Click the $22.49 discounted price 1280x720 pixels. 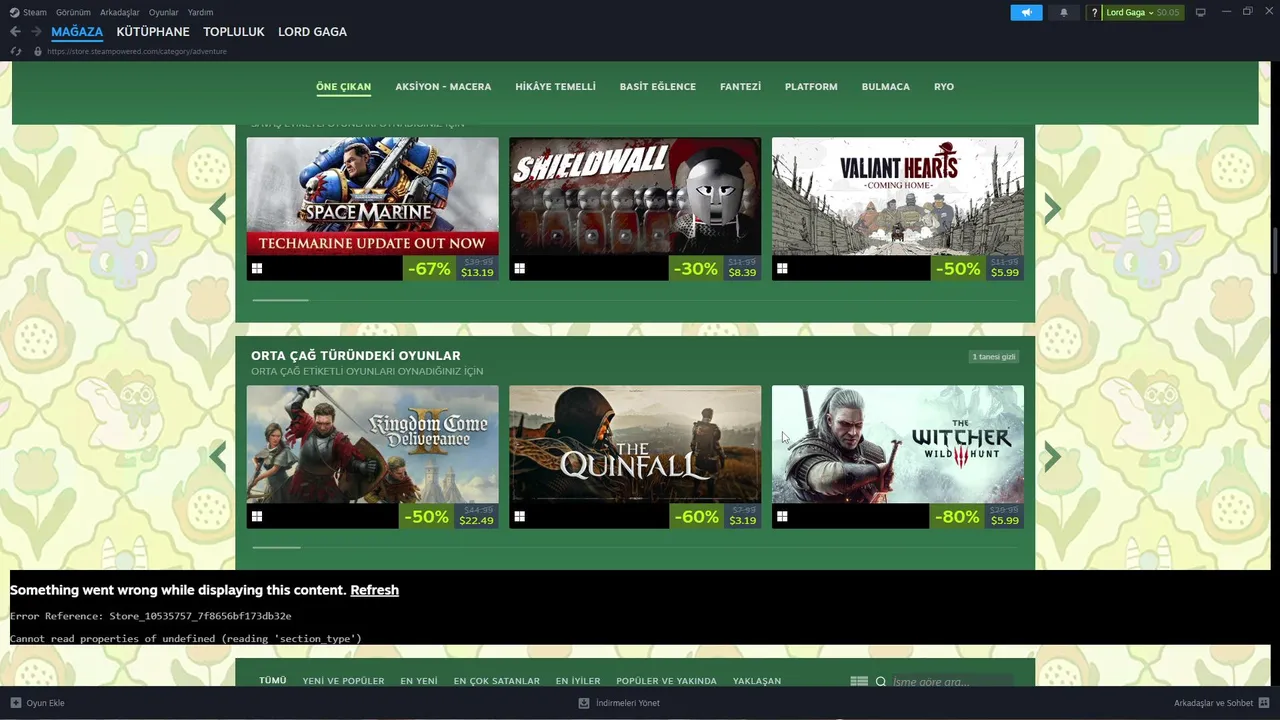(x=477, y=521)
